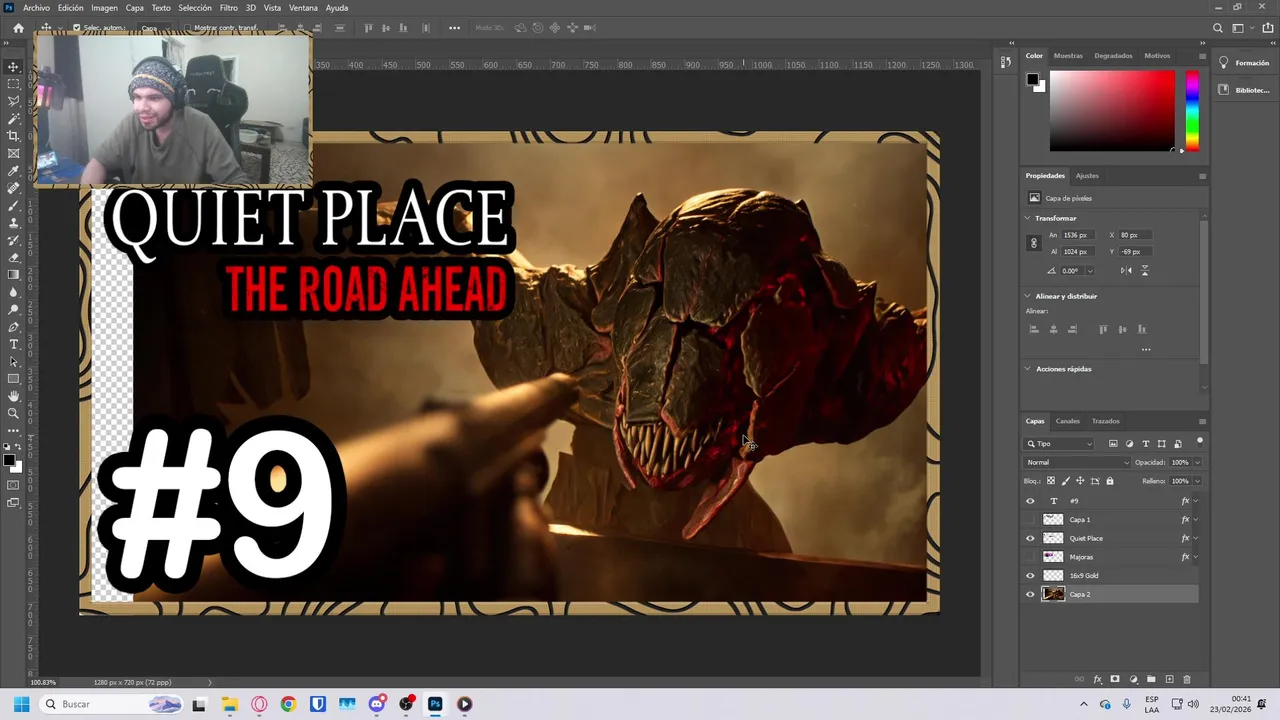Select the Brush tool

[13, 205]
